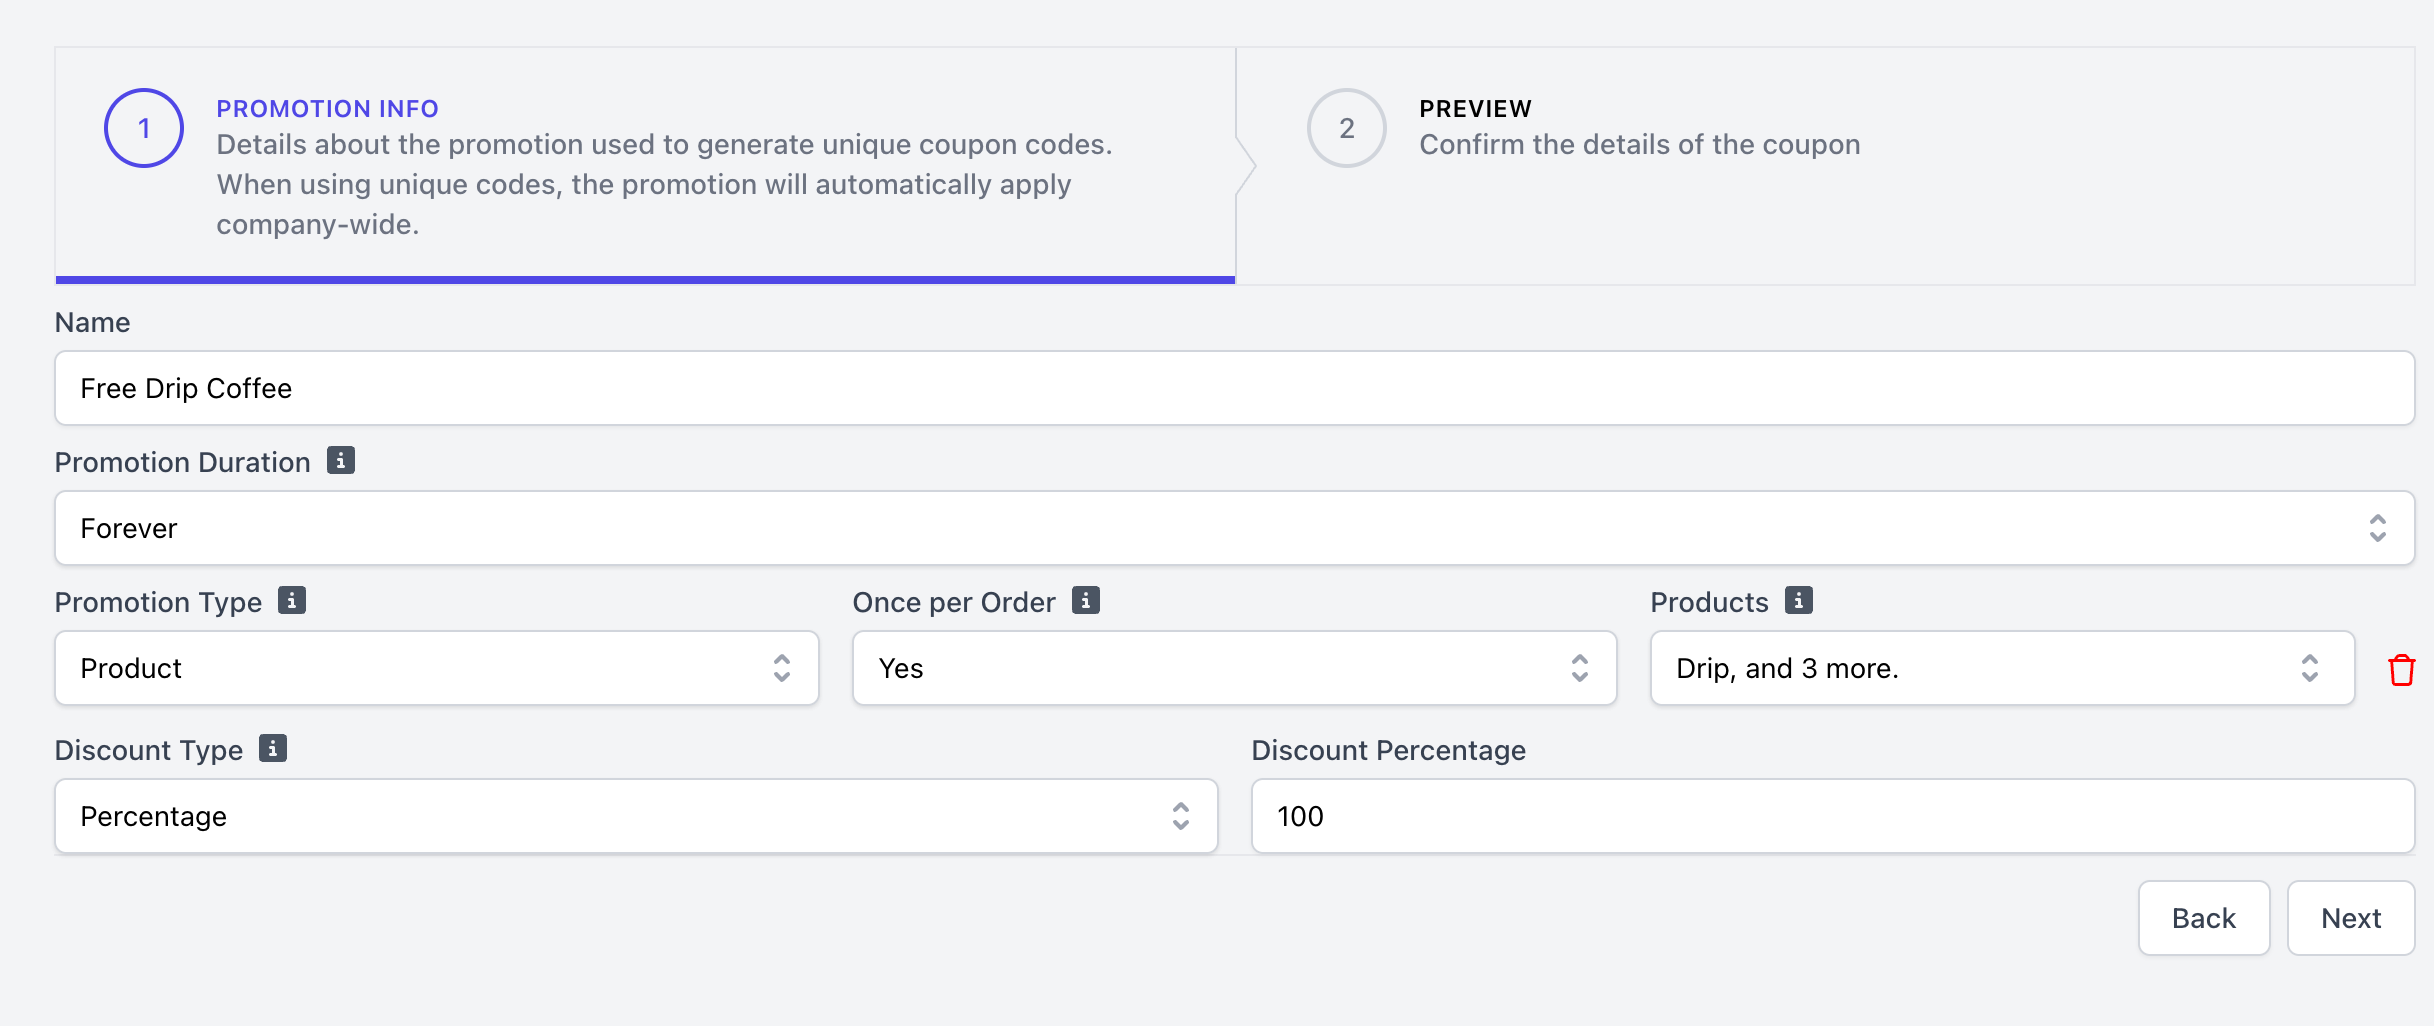Switch to the Promotion Info step
2434x1026 pixels.
[327, 108]
